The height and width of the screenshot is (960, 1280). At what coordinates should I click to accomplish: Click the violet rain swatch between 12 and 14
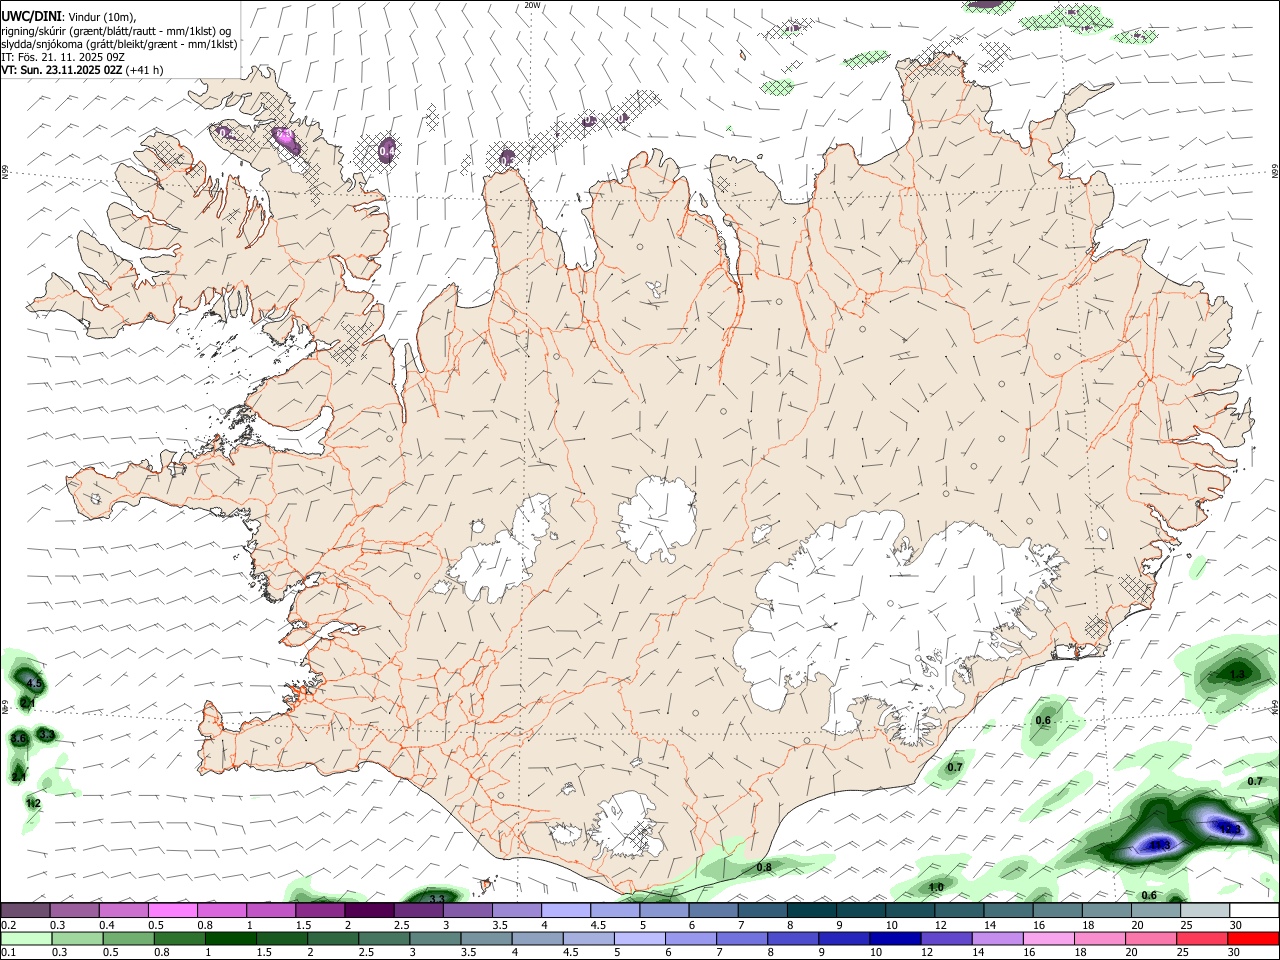[946, 939]
